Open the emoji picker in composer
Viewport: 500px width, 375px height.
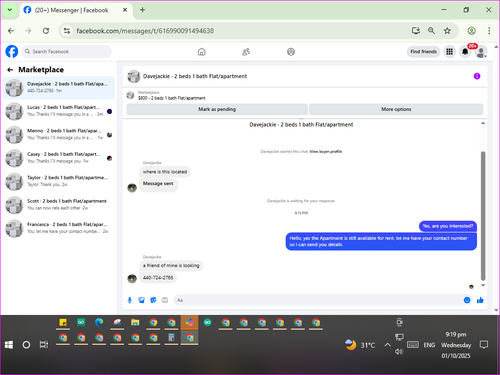(x=467, y=300)
